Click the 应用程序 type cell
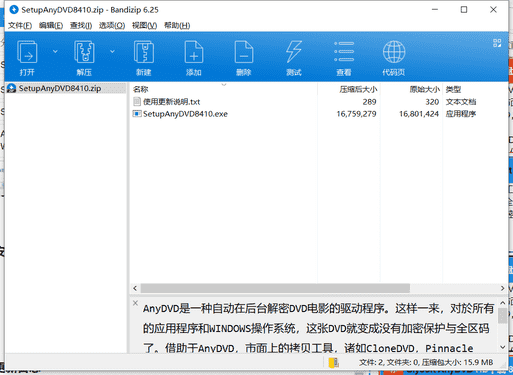The image size is (513, 375). click(461, 114)
